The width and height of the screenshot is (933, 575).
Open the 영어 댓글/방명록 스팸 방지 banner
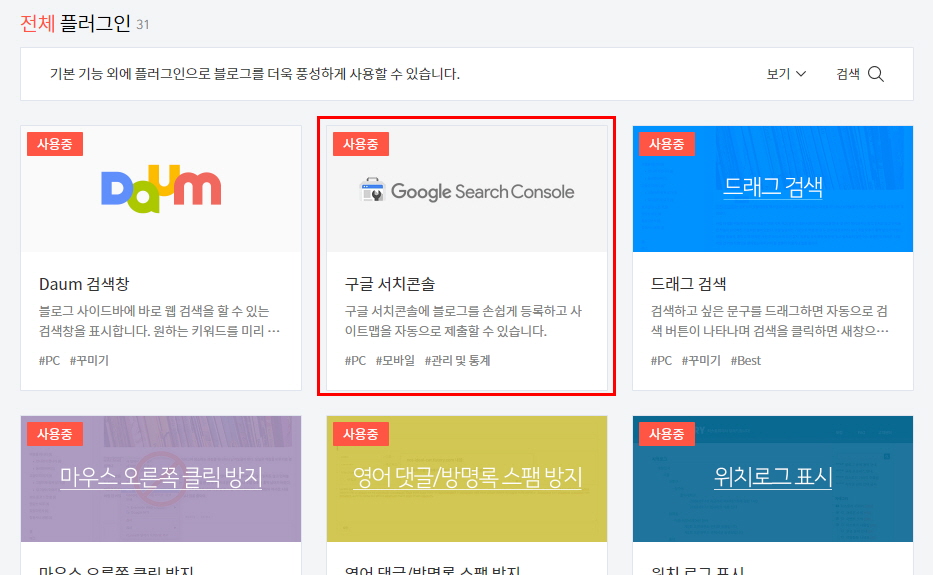[467, 479]
